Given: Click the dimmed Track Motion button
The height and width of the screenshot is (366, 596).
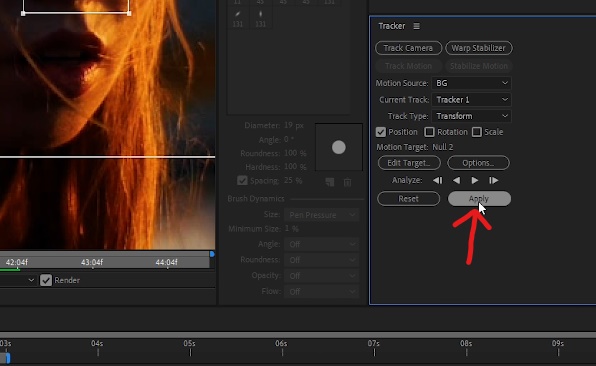Looking at the screenshot, I should (408, 66).
